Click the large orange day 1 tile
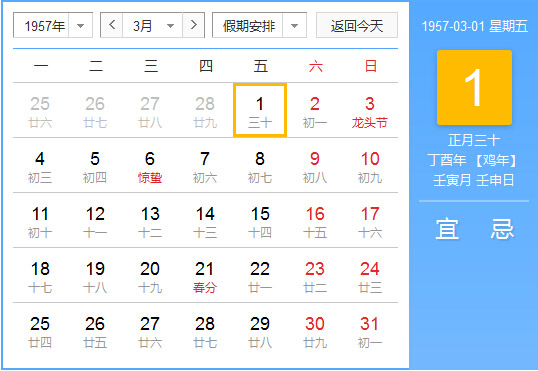Image resolution: width=538 pixels, height=371 pixels. pos(474,88)
